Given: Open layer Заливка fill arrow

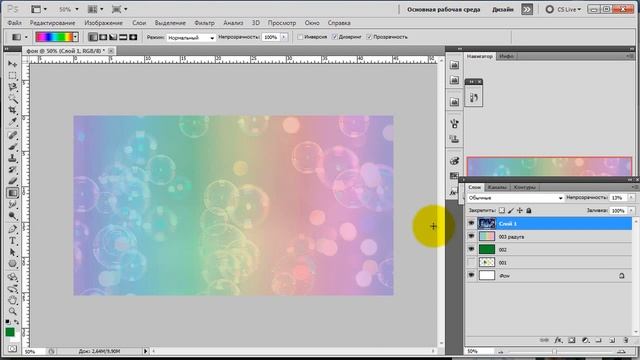Looking at the screenshot, I should point(631,211).
